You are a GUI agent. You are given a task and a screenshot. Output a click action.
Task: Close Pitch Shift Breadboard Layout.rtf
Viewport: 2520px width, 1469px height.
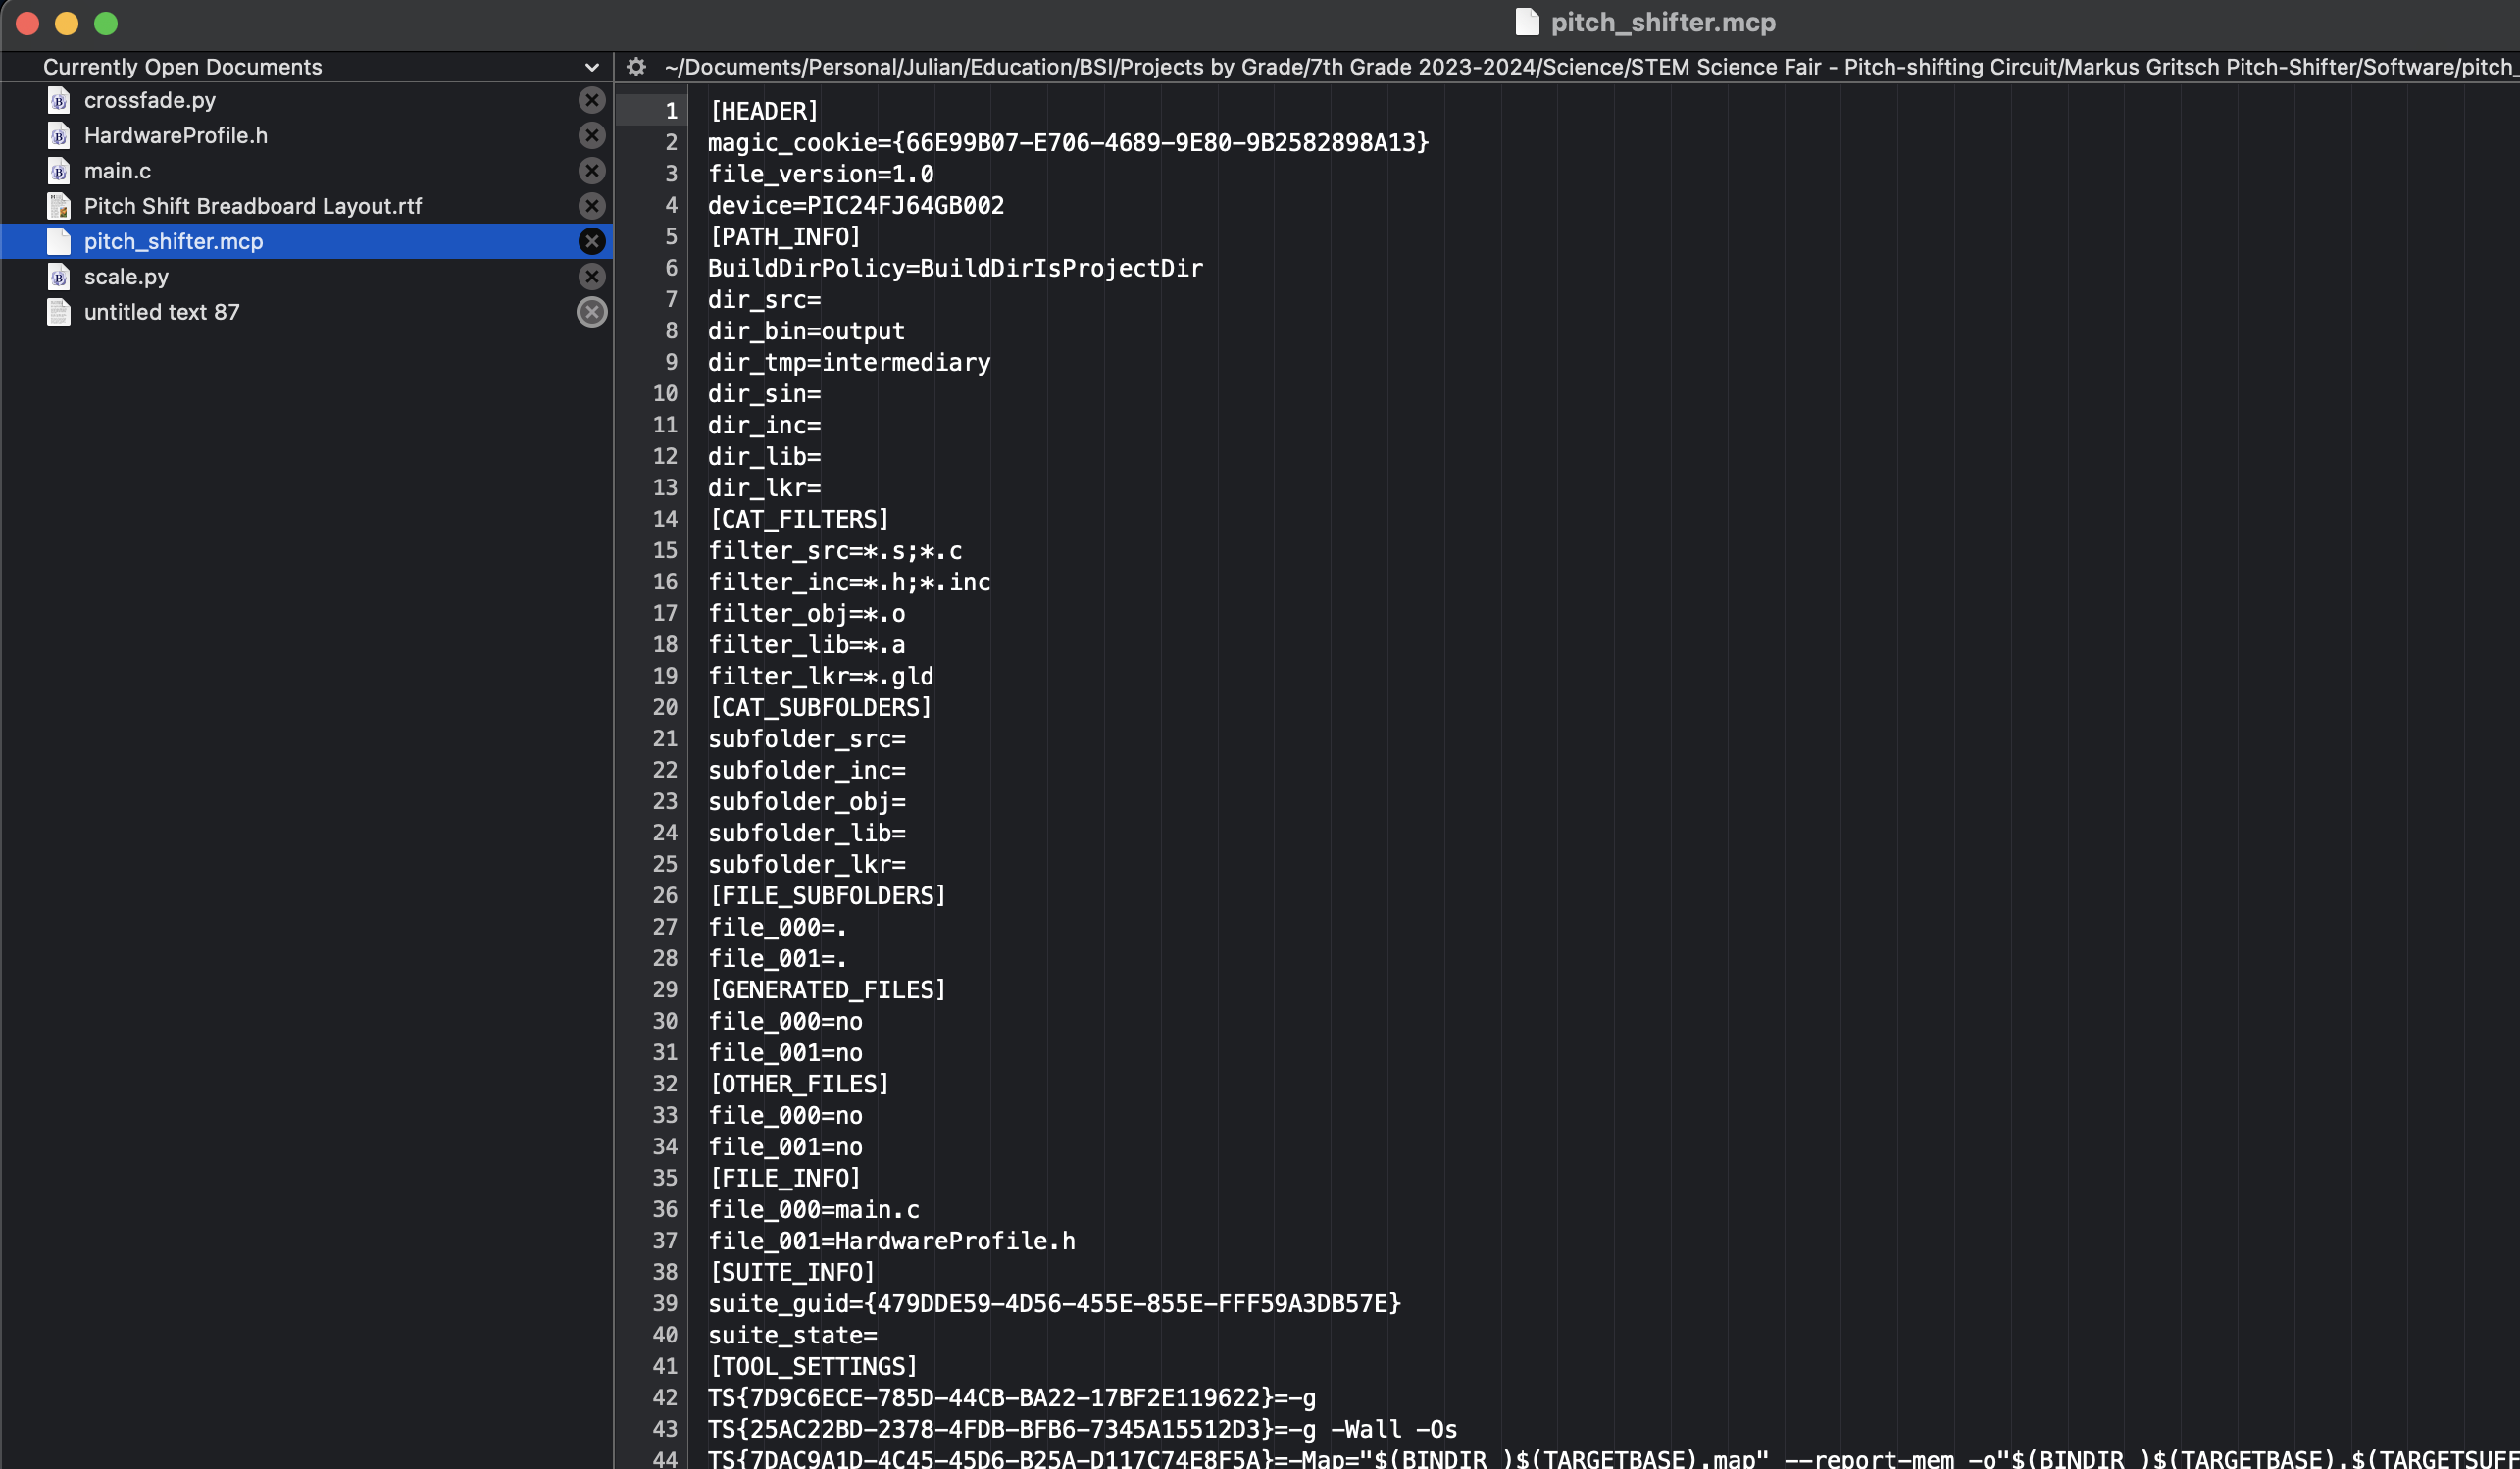pyautogui.click(x=592, y=206)
